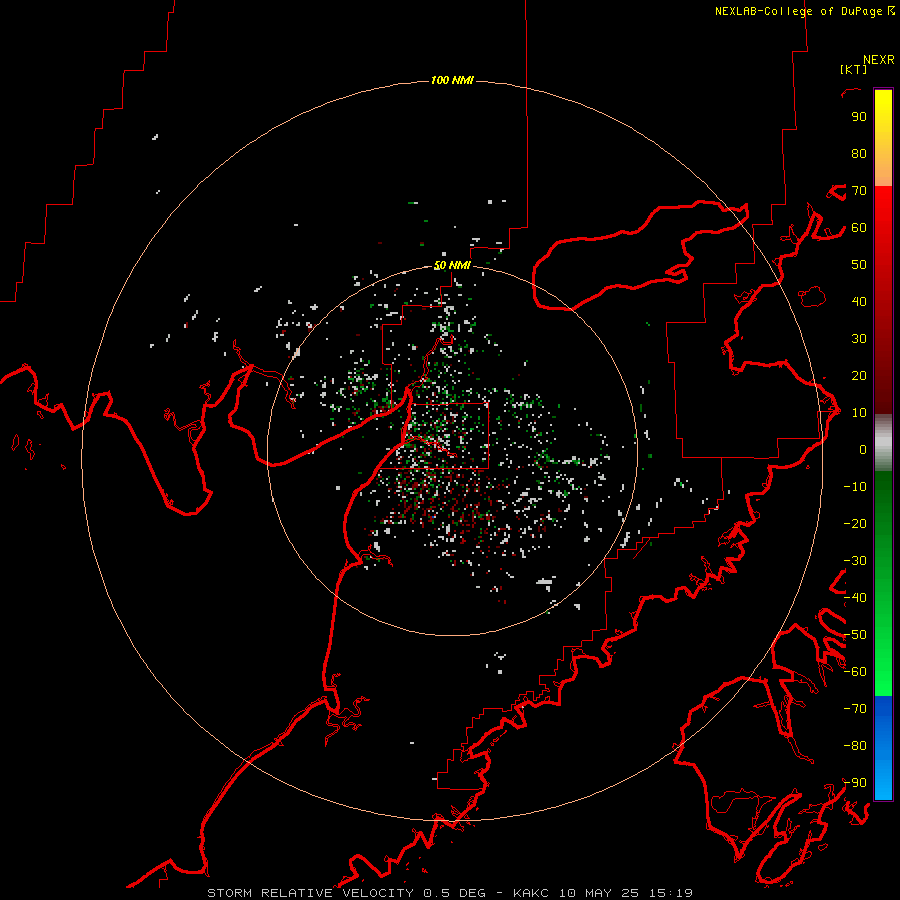Pick the cyan segment near -90 knots
Viewport: 900px width, 900px height.
pos(883,781)
